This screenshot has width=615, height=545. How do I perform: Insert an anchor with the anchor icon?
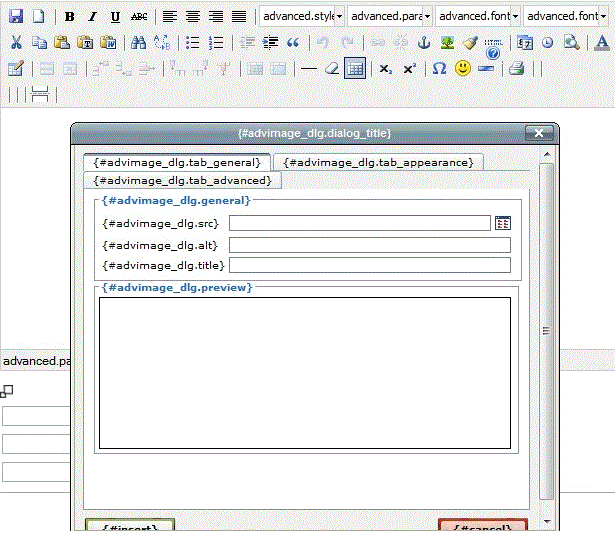423,43
